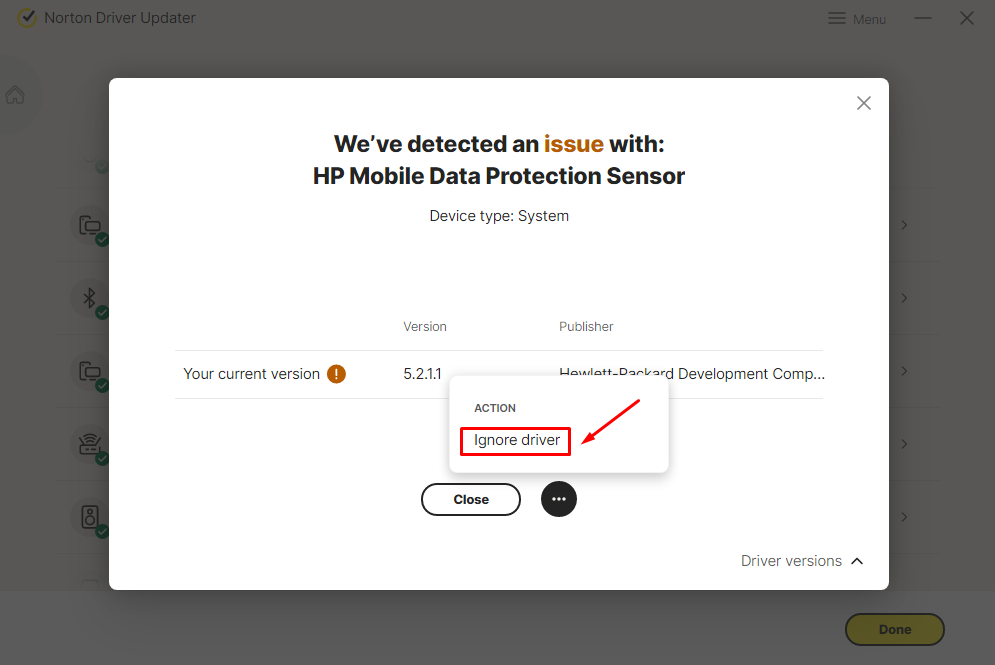Click the 'Device type: System' text
This screenshot has height=665, width=995.
pos(499,216)
